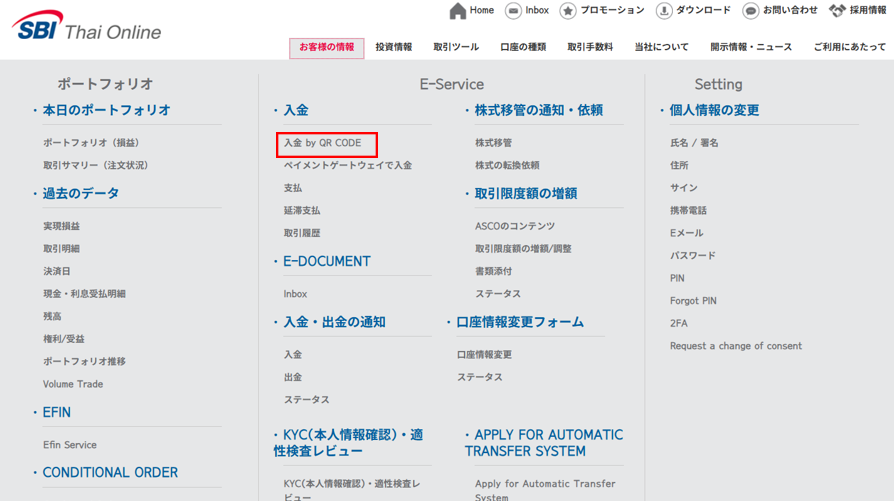The height and width of the screenshot is (501, 894).
Task: Click the Eメール link
Action: [x=686, y=233]
